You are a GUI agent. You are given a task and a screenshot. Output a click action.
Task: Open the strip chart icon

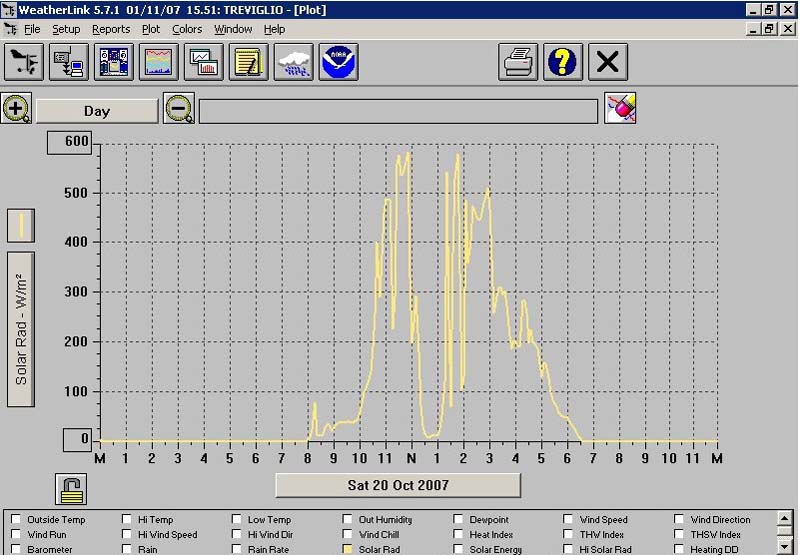click(x=159, y=62)
